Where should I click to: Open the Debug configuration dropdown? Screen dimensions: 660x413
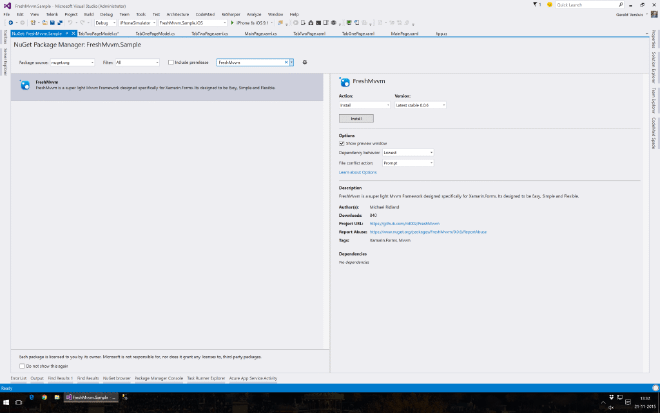(105, 23)
